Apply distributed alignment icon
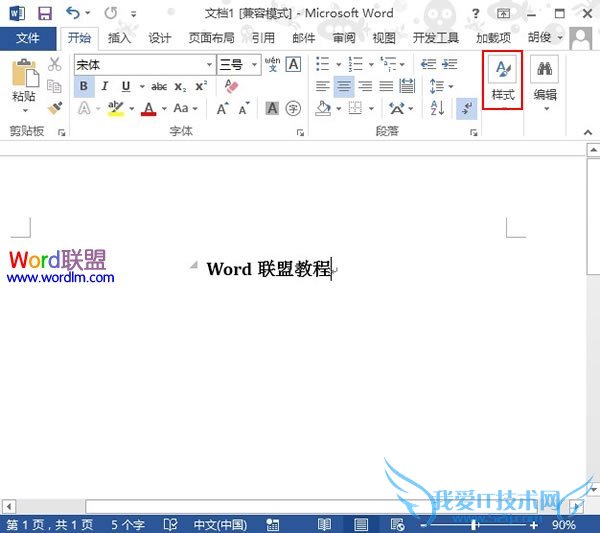The height and width of the screenshot is (533, 600). (407, 86)
